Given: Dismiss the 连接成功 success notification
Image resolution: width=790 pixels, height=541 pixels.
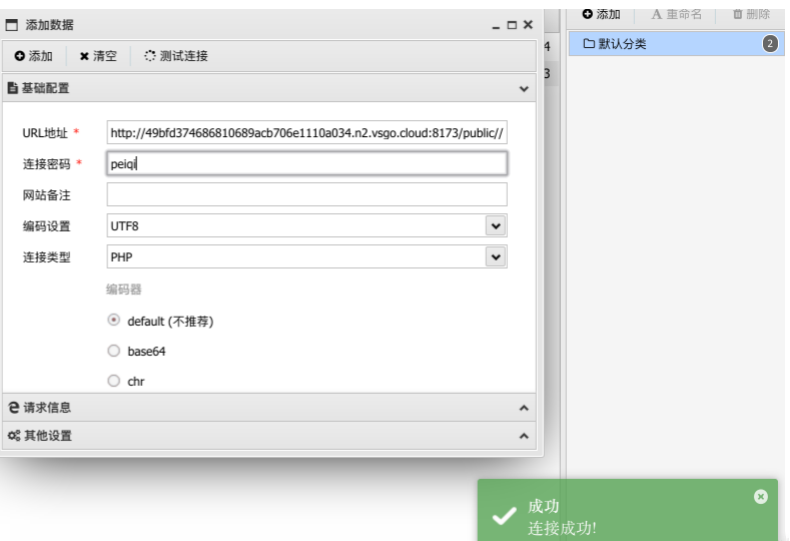Looking at the screenshot, I should 761,497.
